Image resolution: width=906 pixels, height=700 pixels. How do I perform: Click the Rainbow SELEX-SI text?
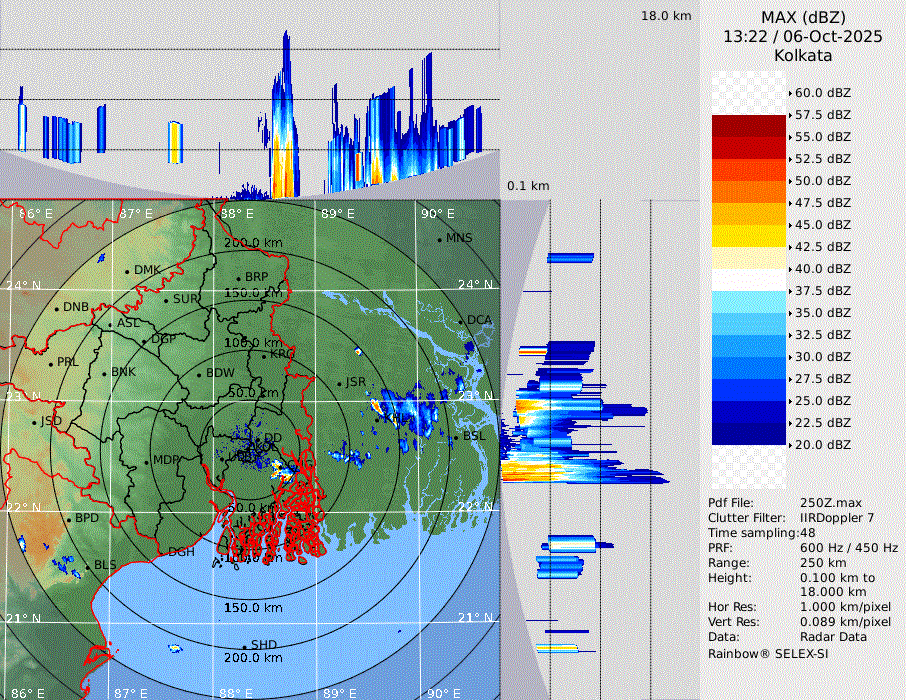[x=768, y=653]
